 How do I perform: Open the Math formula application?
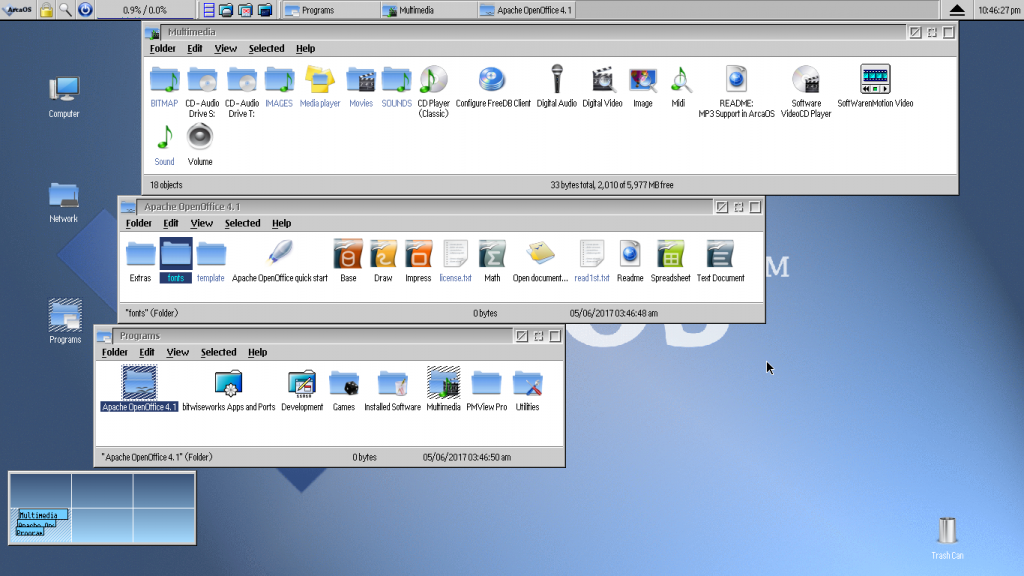pyautogui.click(x=492, y=255)
